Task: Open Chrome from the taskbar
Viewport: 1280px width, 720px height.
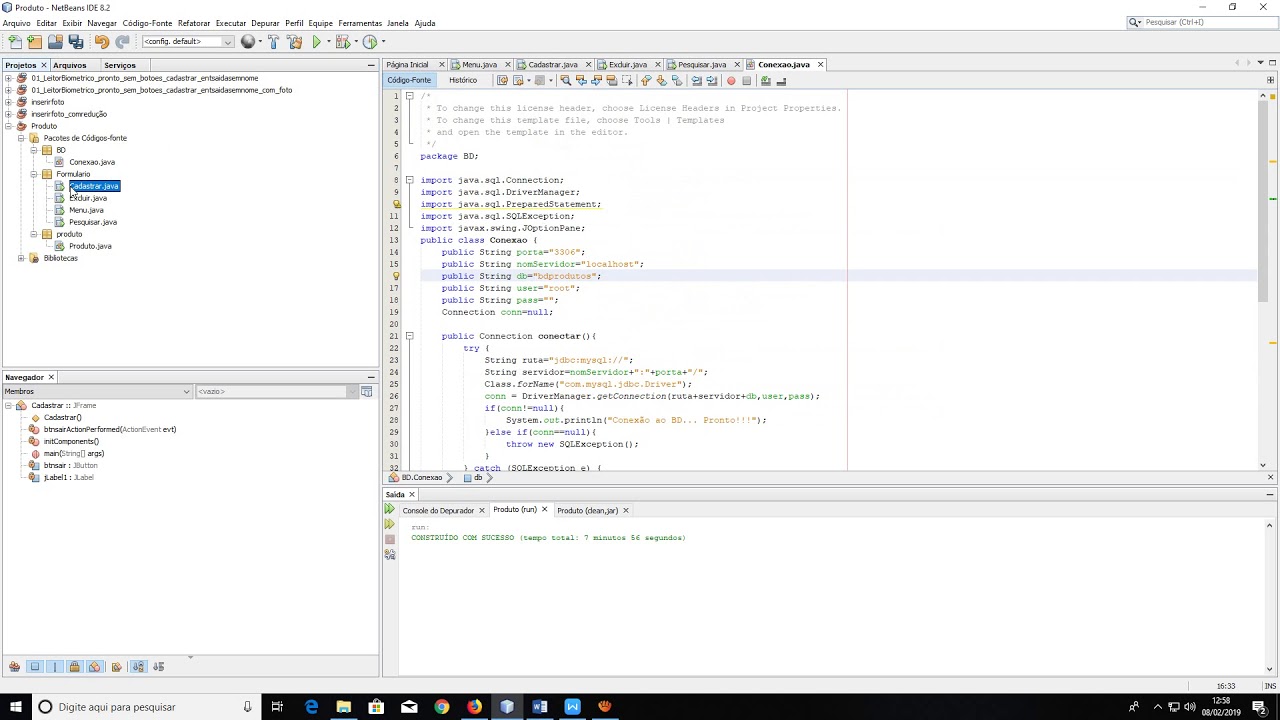Action: tap(441, 707)
